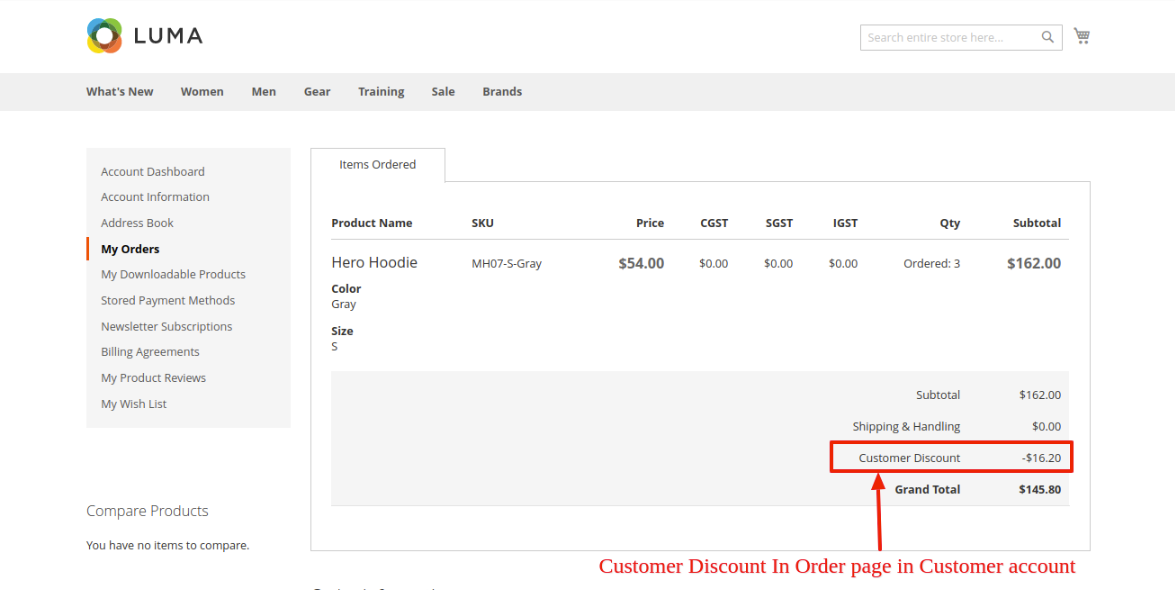This screenshot has width=1175, height=590.
Task: Open the Brands menu item
Action: (x=502, y=92)
